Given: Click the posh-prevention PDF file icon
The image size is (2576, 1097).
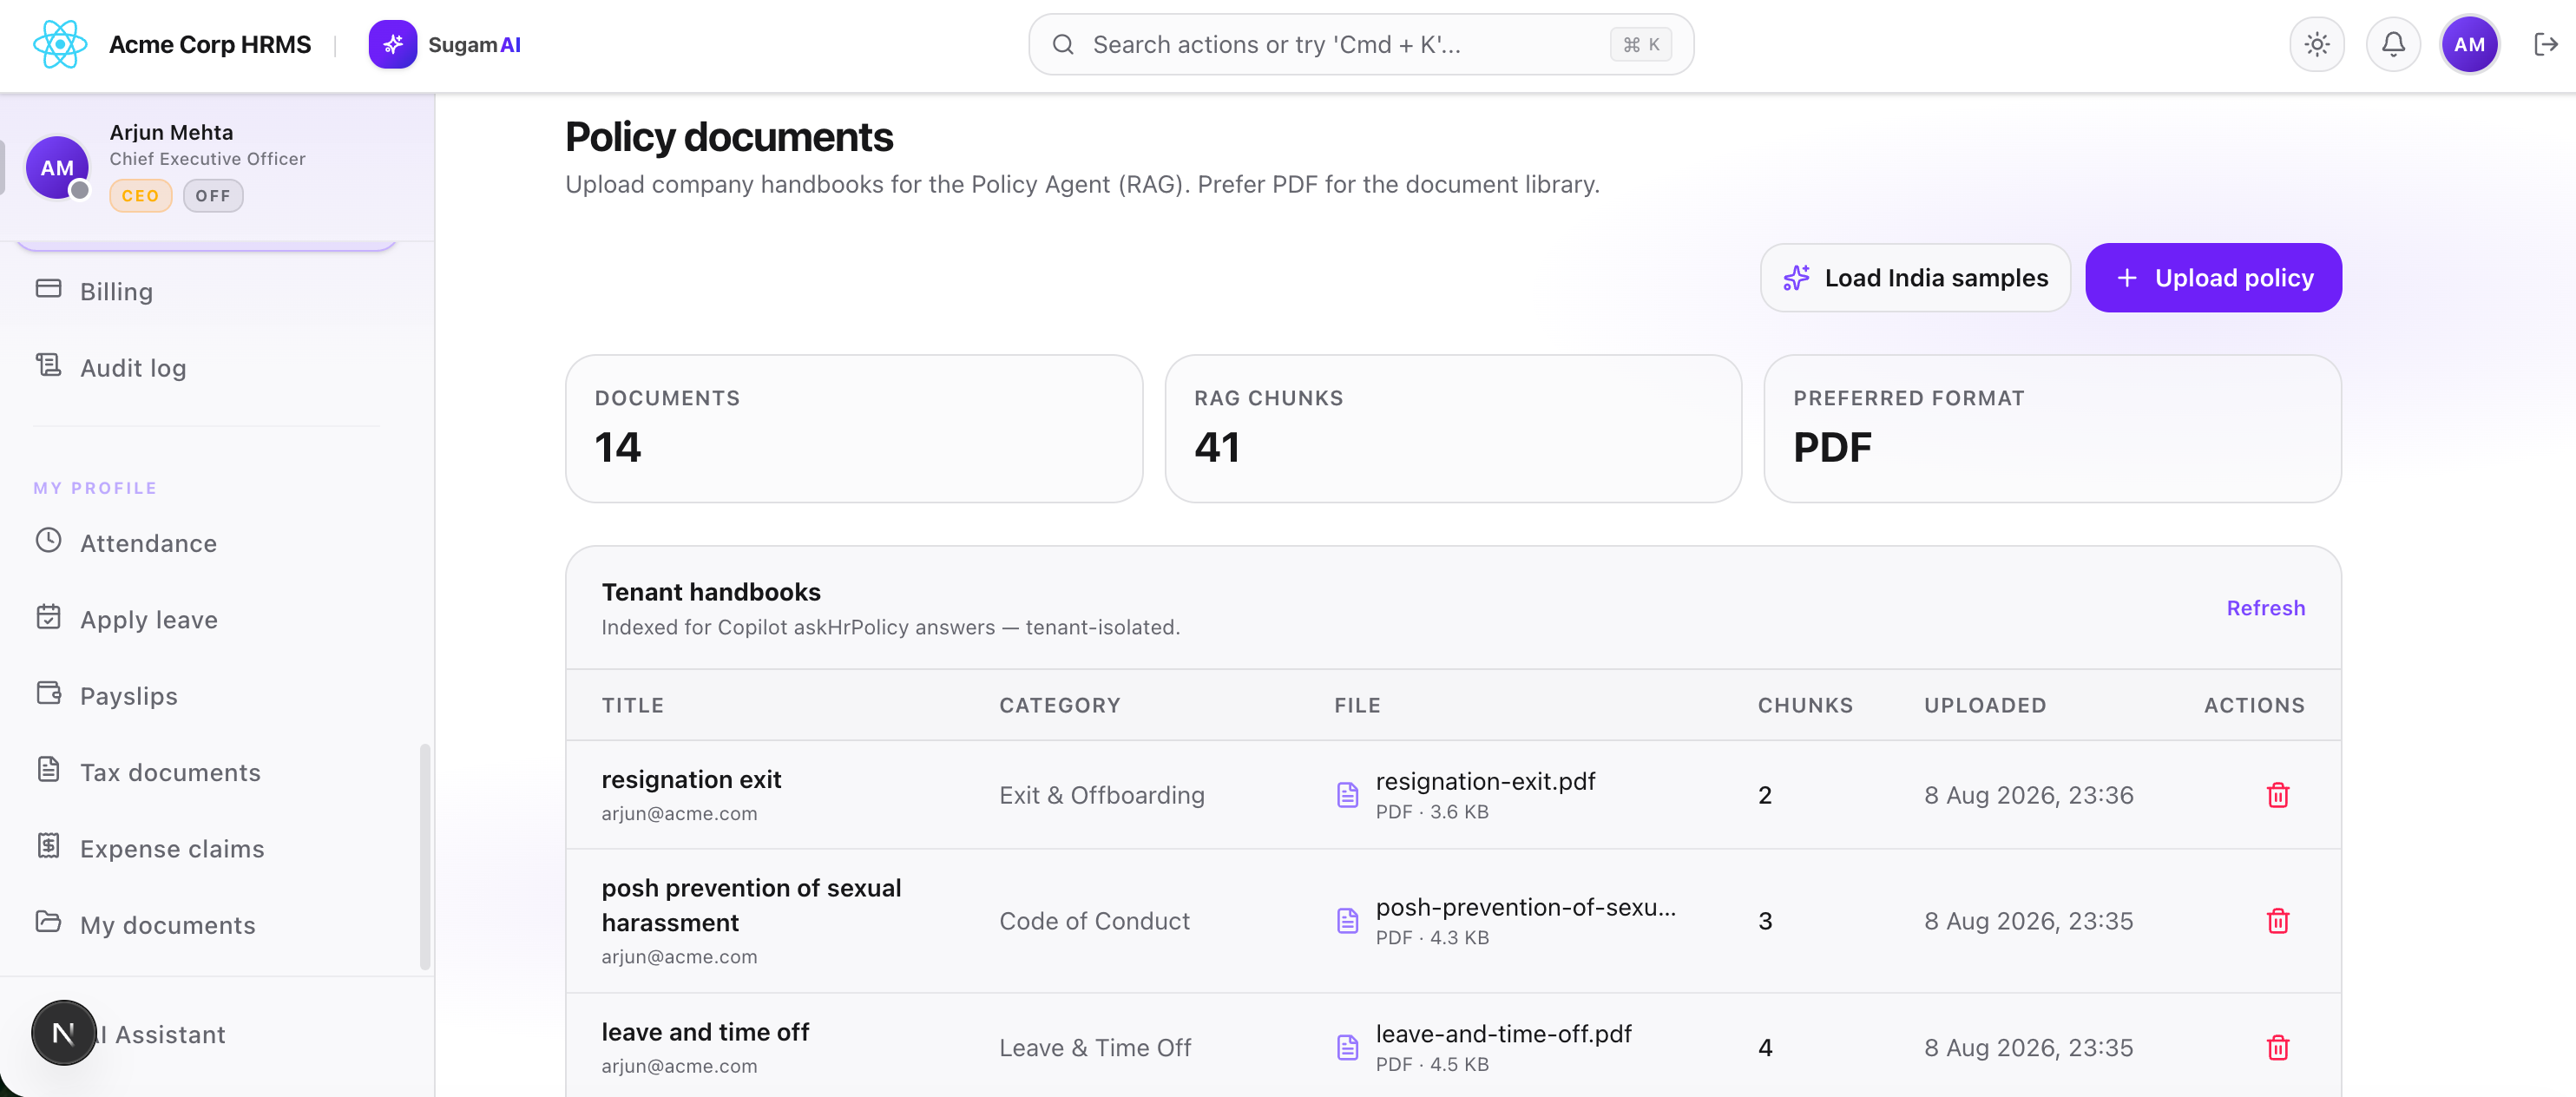Looking at the screenshot, I should [1347, 921].
